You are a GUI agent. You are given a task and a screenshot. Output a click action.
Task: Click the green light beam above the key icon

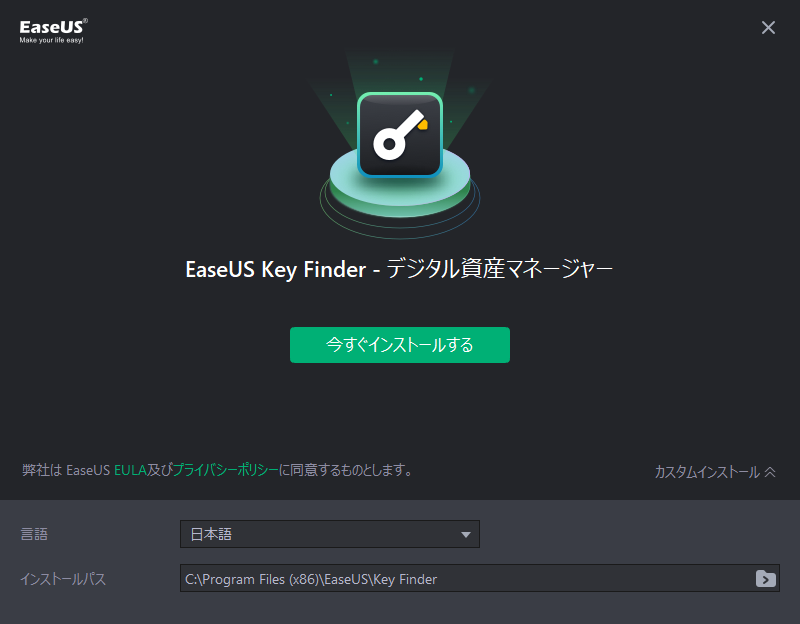(400, 71)
